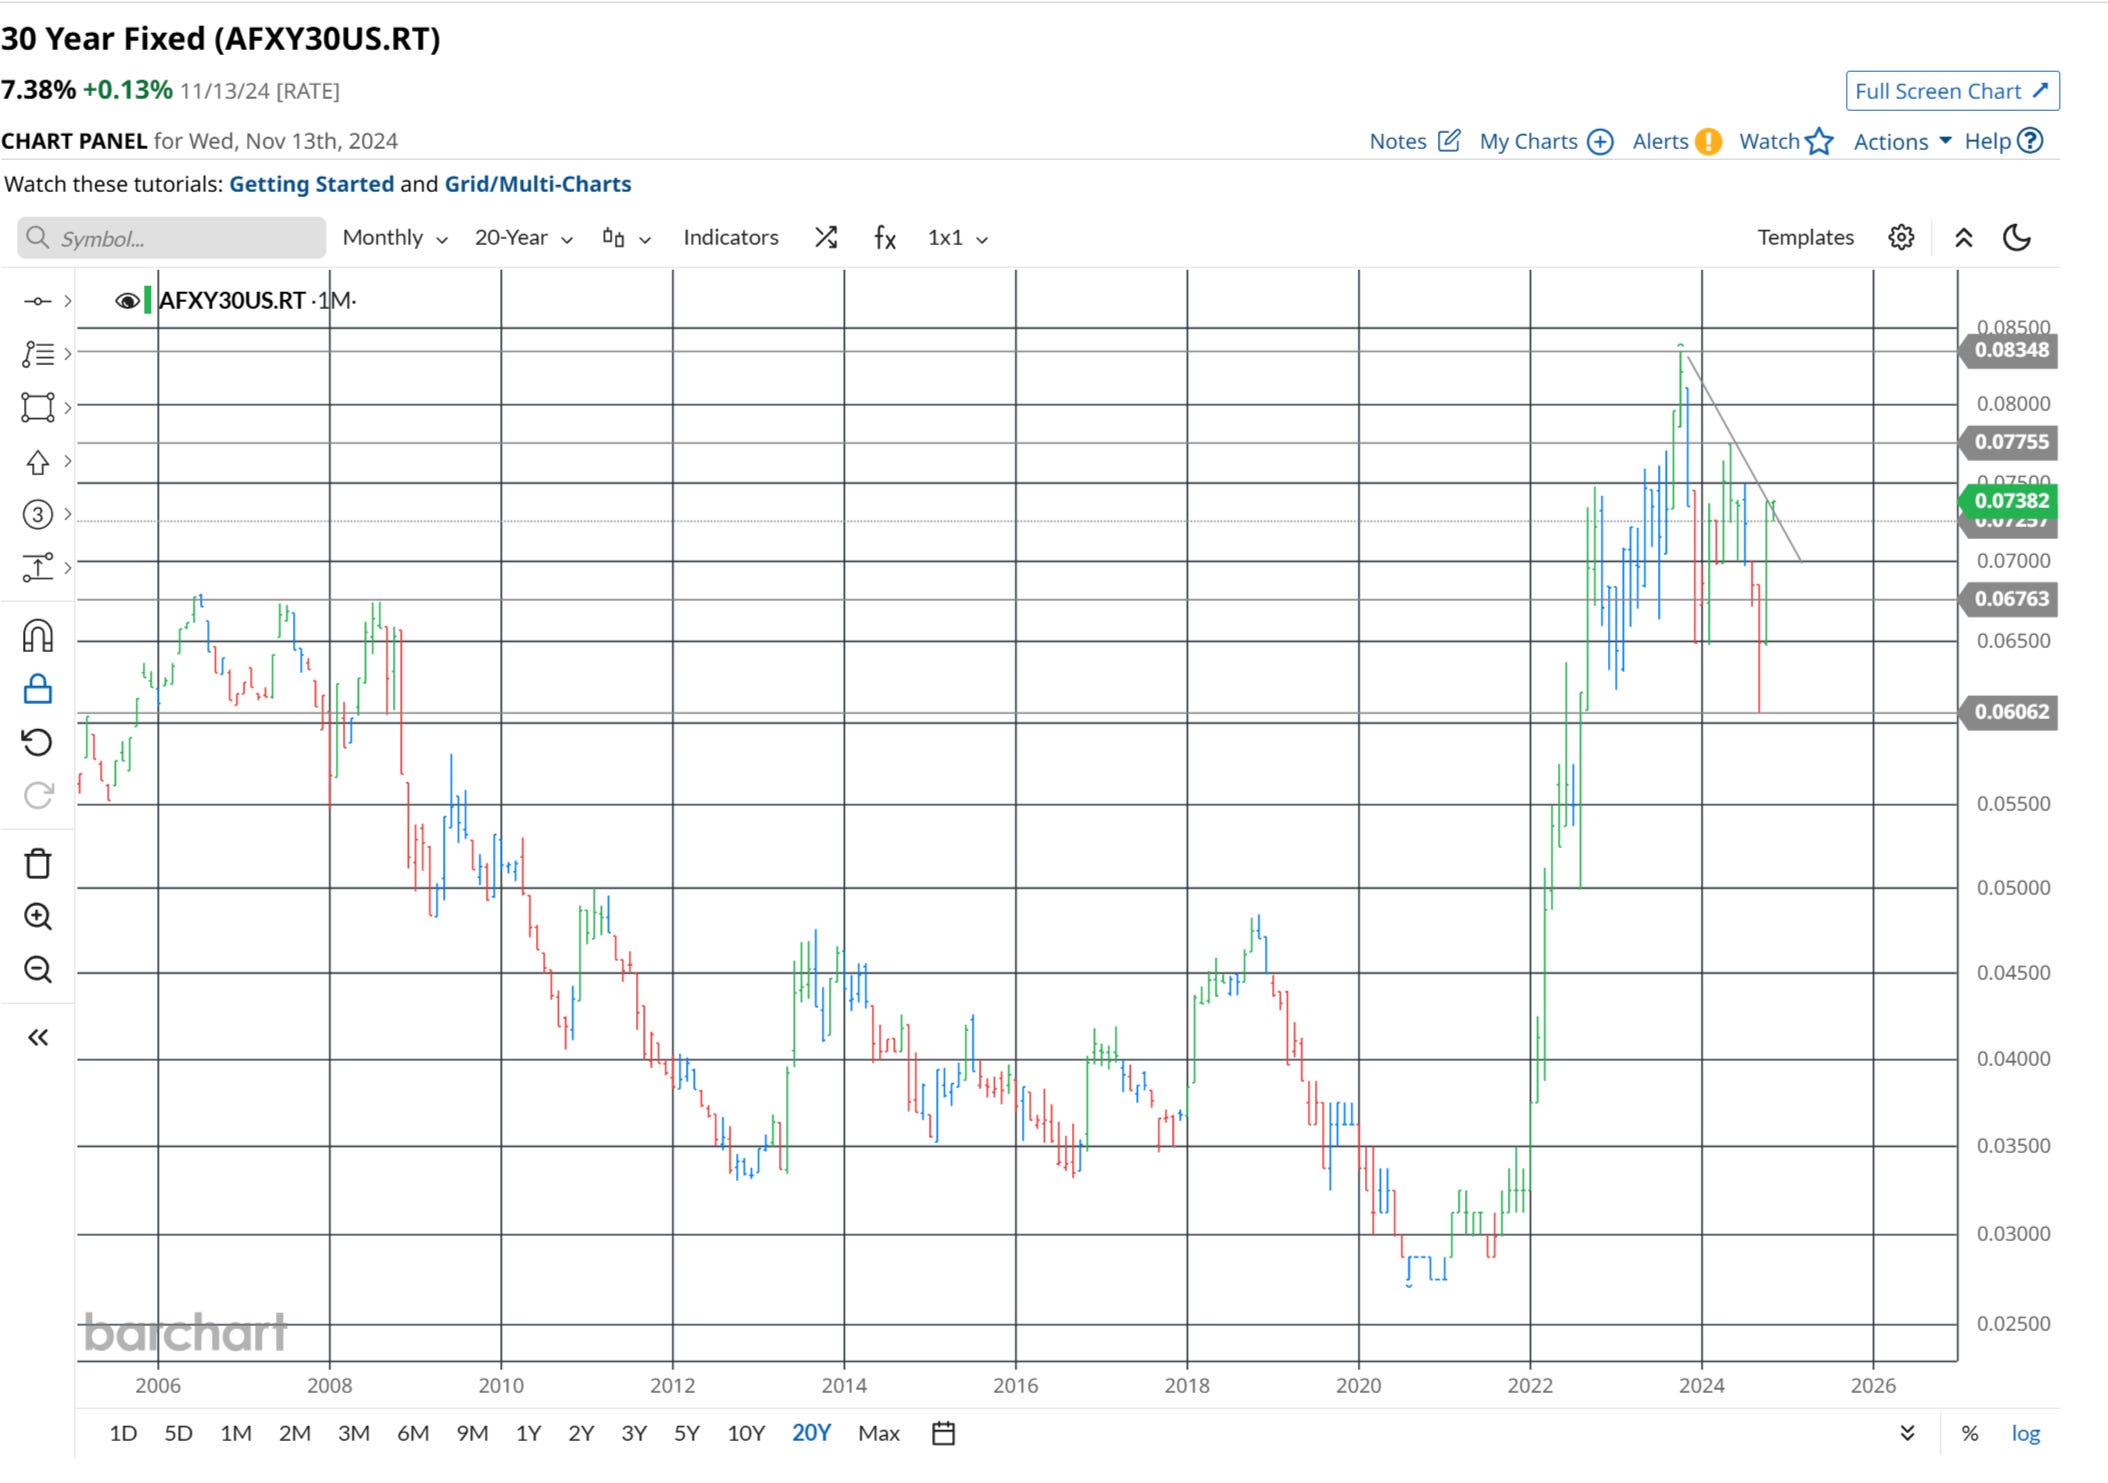Screen dimensions: 2108x1483
Task: Expand the Actions dropdown menu
Action: coord(1901,141)
